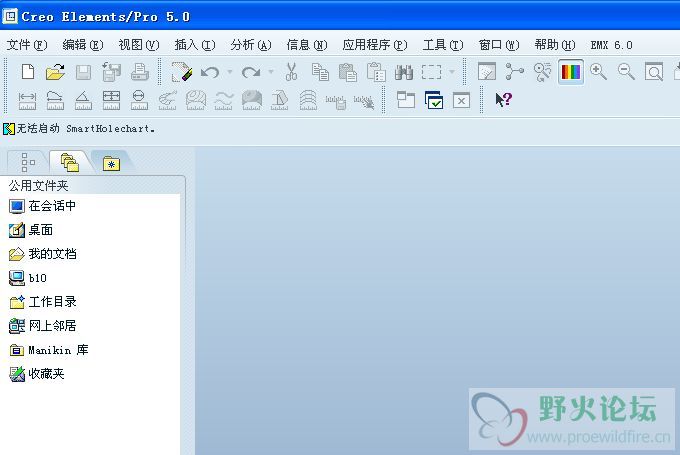
Task: Select 收藏夹 favorites entry
Action: coord(36,373)
